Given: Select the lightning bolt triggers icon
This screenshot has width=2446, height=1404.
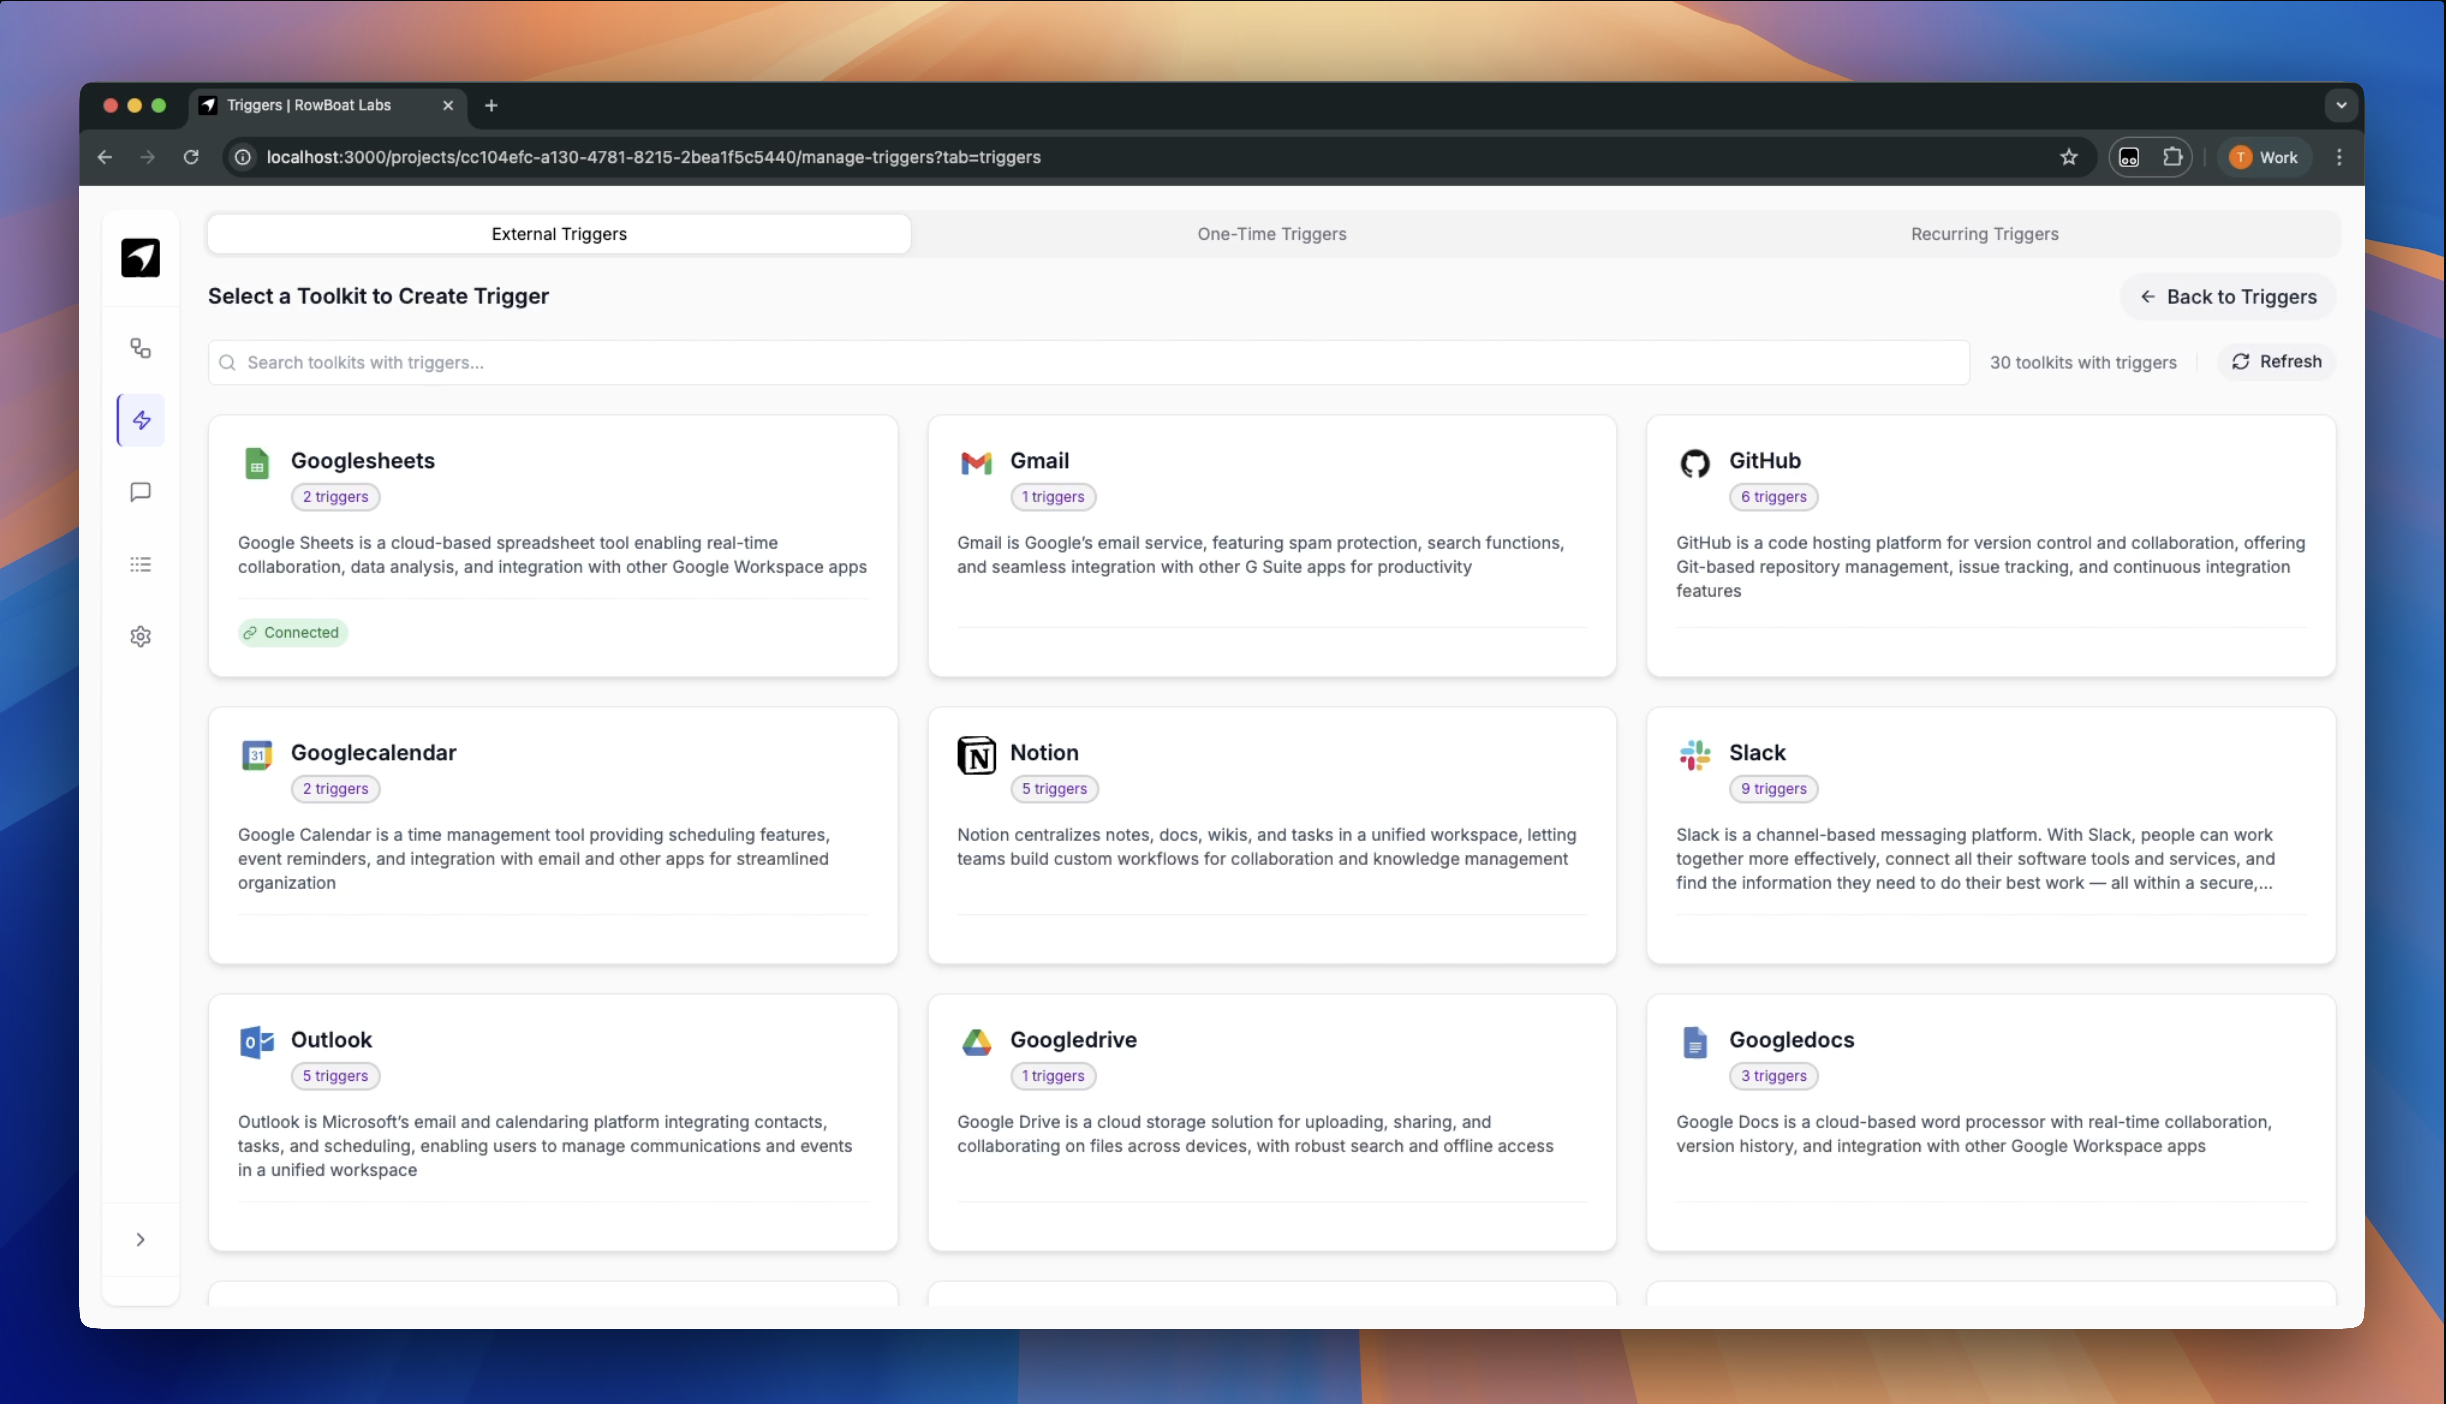Looking at the screenshot, I should point(141,420).
